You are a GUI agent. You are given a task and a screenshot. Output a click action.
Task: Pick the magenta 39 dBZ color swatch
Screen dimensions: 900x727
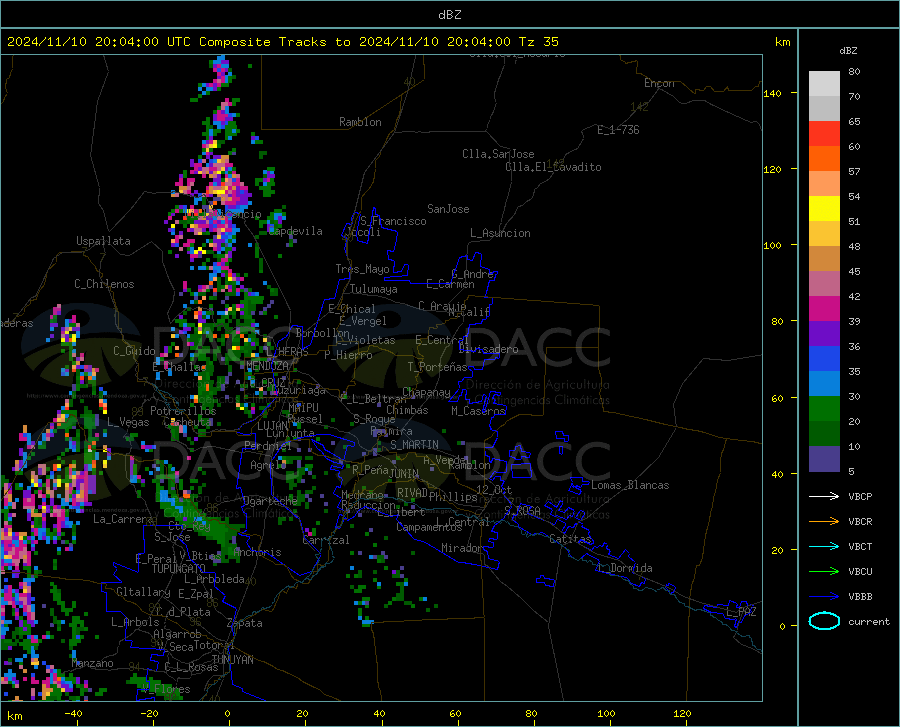(x=824, y=309)
